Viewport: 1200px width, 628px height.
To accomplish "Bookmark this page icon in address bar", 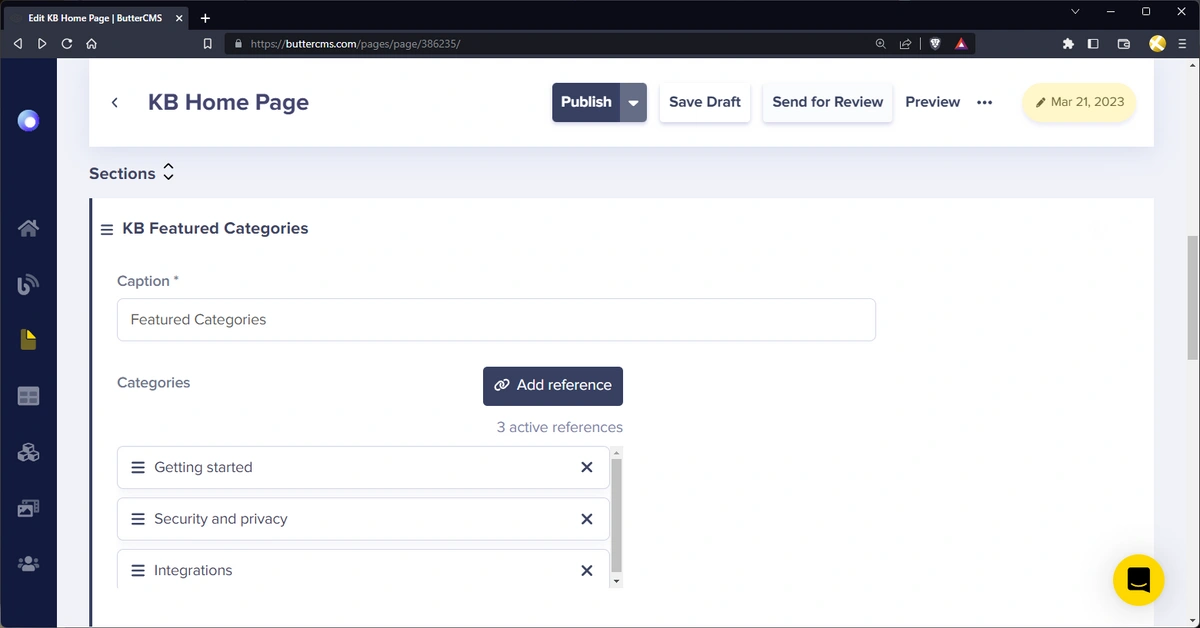I will point(208,44).
